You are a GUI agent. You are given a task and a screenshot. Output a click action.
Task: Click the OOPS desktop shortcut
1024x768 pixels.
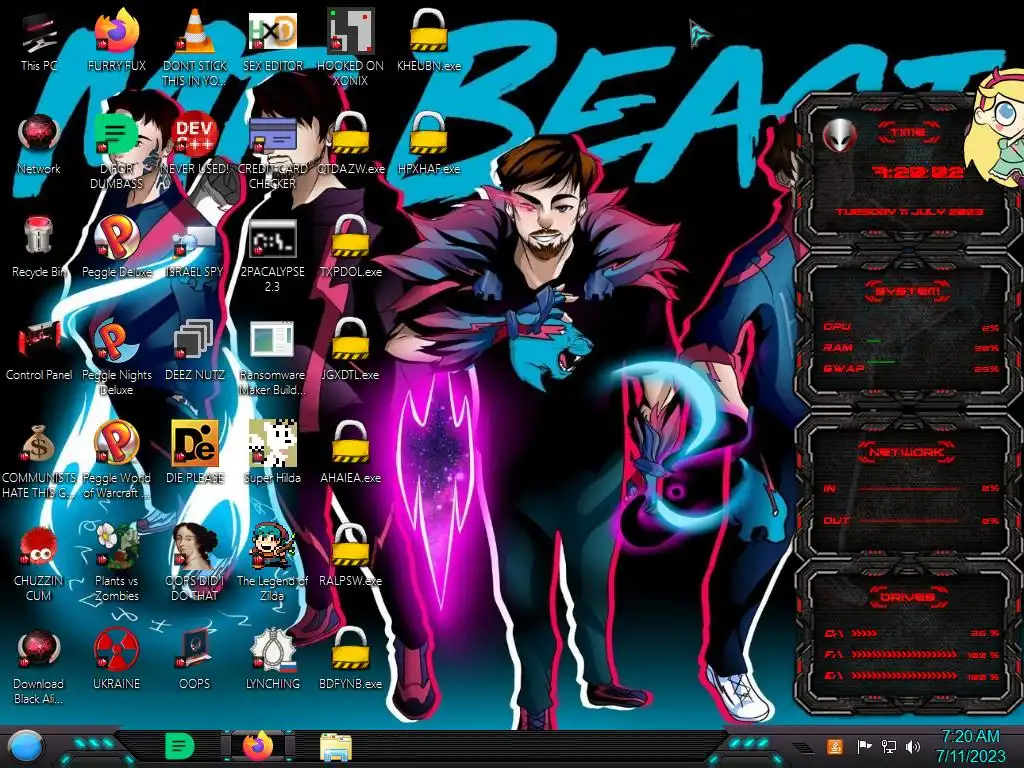(x=195, y=660)
